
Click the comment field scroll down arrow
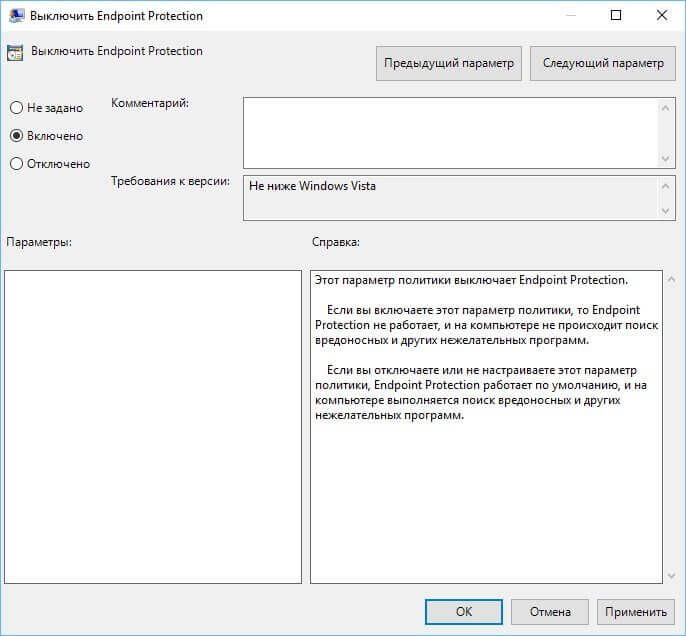665,159
